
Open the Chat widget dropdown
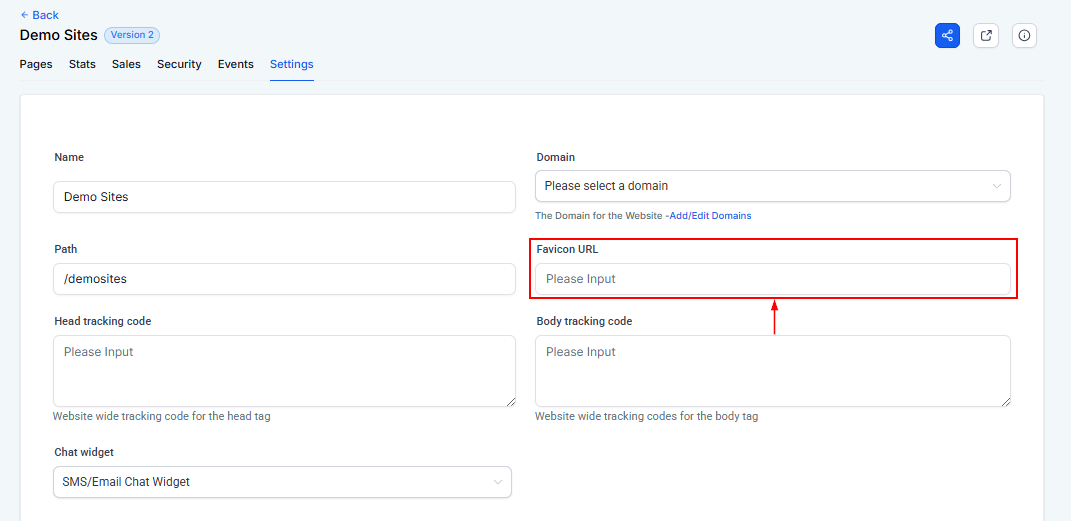coord(282,482)
